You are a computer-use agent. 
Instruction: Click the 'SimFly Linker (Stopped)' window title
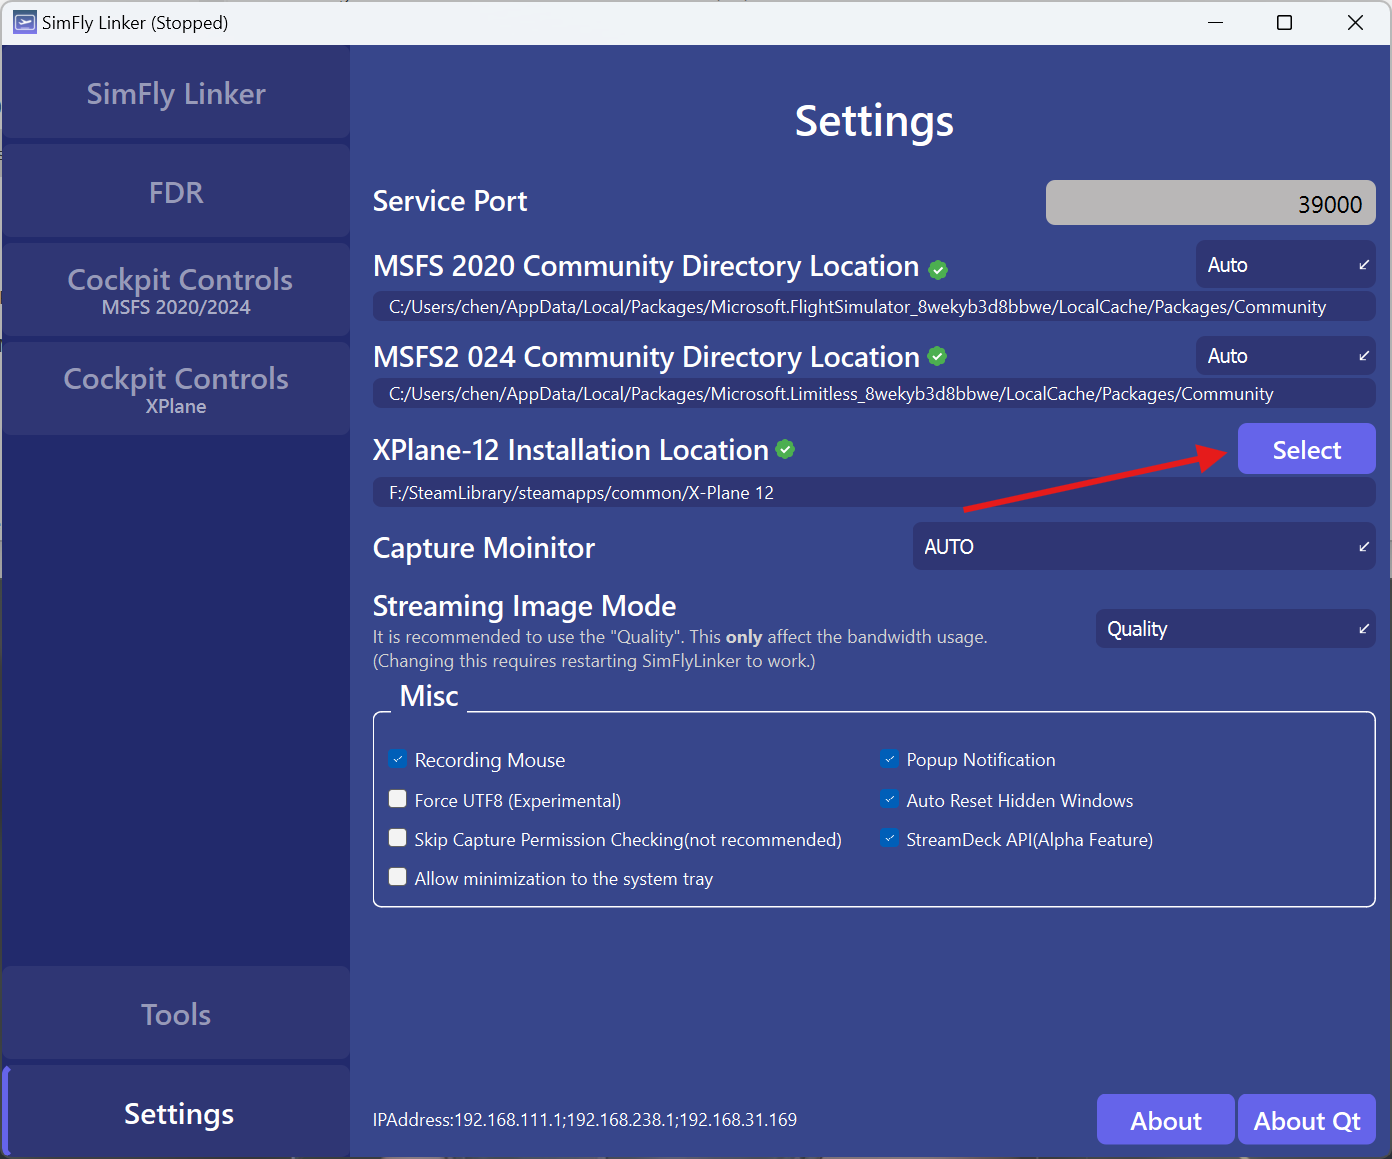tap(135, 22)
